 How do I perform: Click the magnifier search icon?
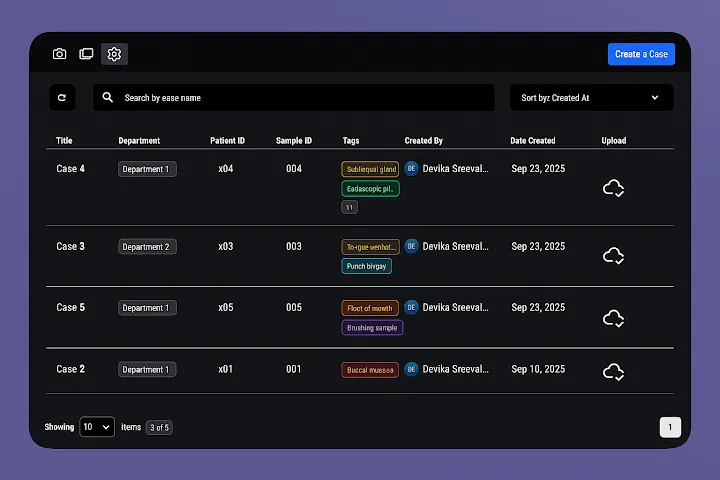coord(107,97)
